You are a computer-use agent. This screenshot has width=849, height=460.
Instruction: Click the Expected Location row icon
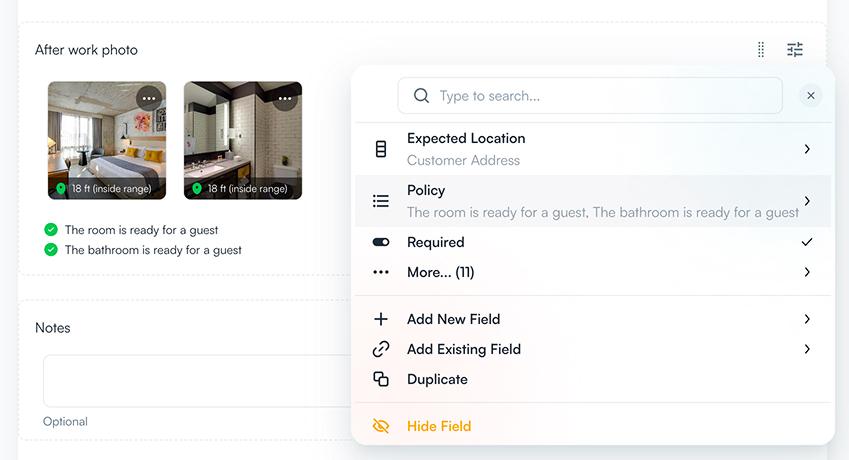tap(381, 149)
